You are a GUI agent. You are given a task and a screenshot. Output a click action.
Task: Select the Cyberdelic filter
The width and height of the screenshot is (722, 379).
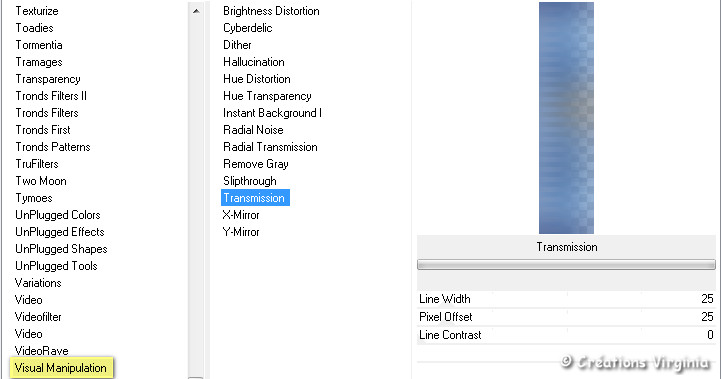click(248, 28)
